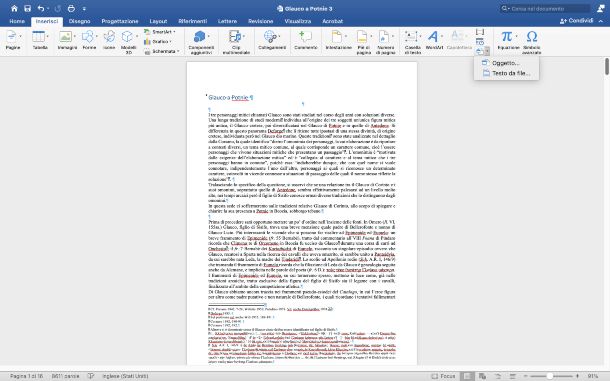The height and width of the screenshot is (381, 610).
Task: Change language Inglese (Stati Uniti)
Action: pyautogui.click(x=125, y=376)
